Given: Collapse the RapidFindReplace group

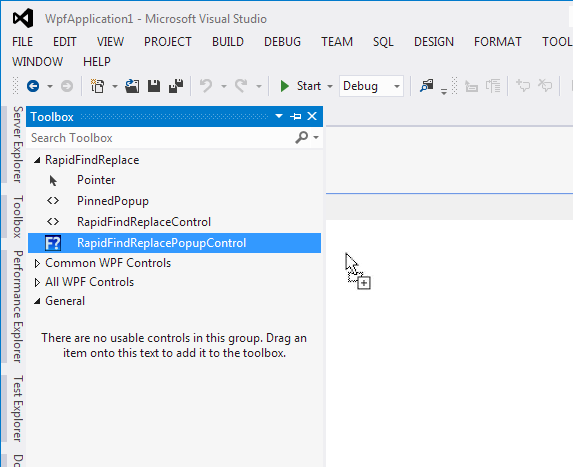Looking at the screenshot, I should pyautogui.click(x=37, y=160).
